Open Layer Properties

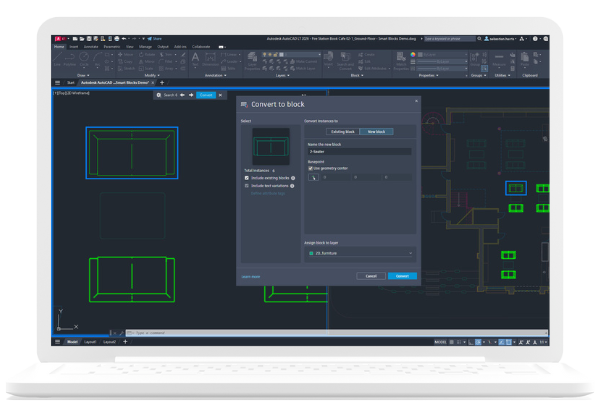[x=252, y=61]
